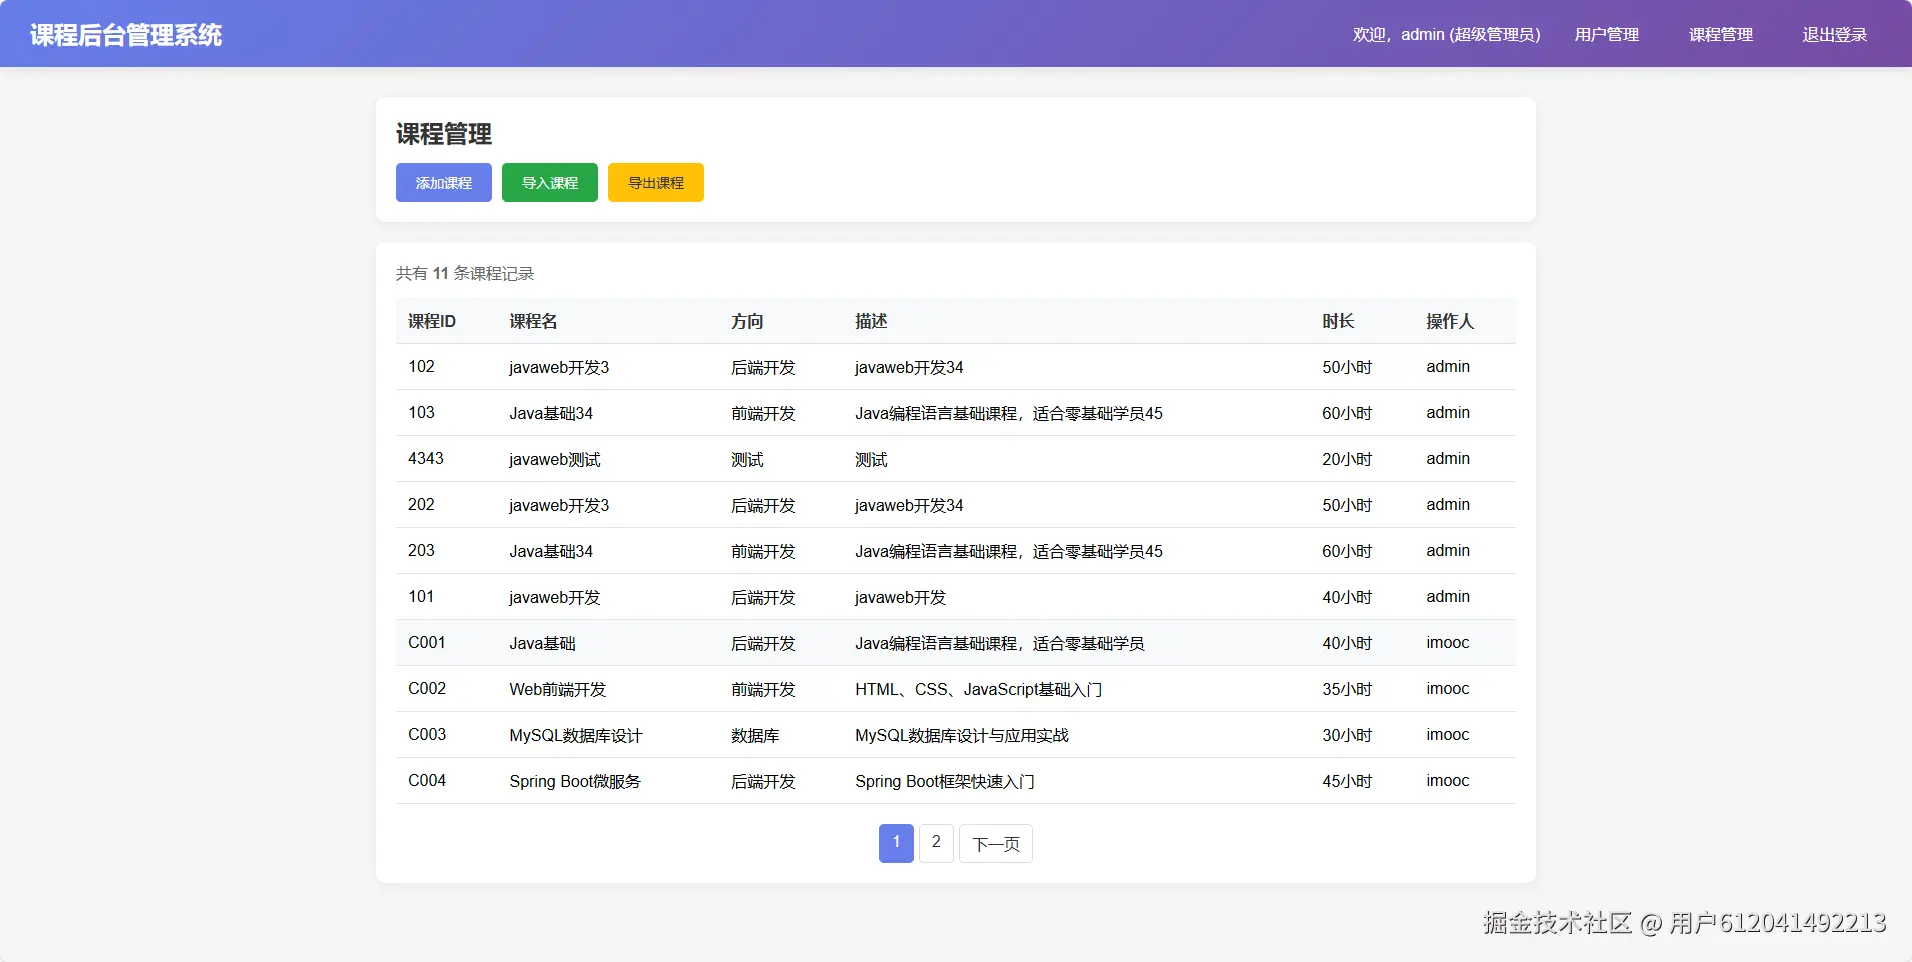This screenshot has width=1912, height=962.
Task: Select the C001 Java基础 course row
Action: (542, 643)
